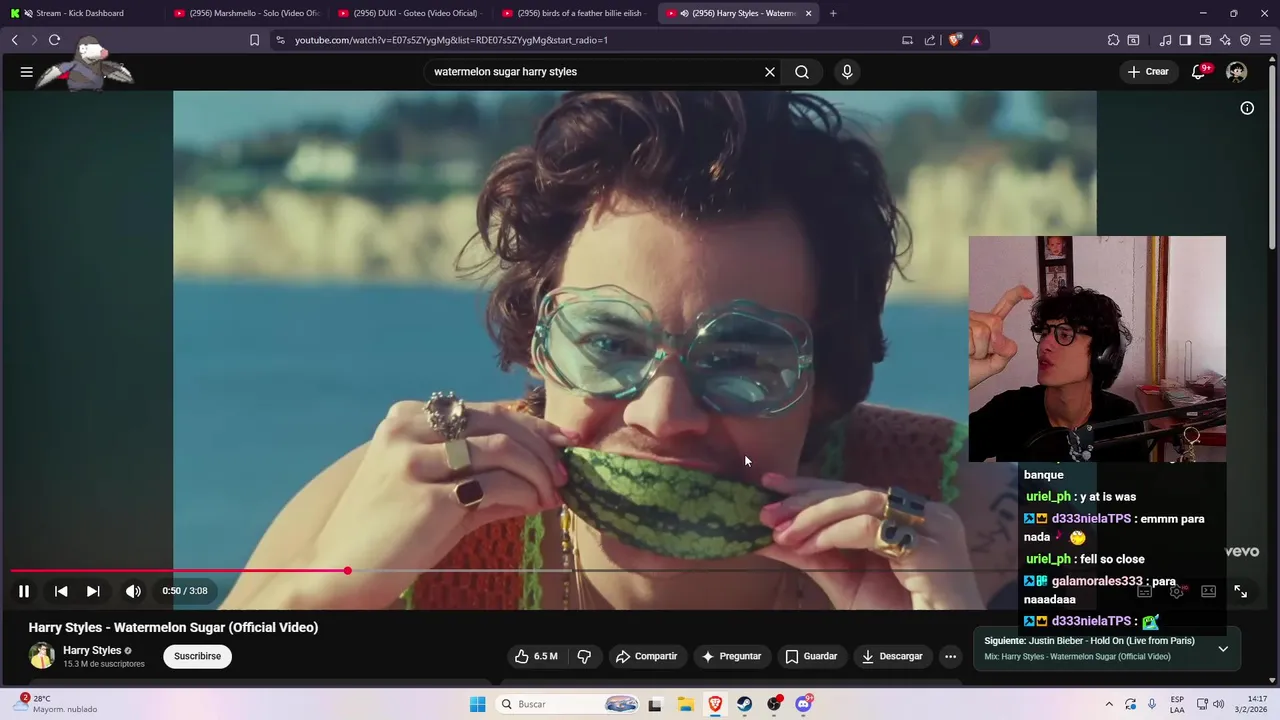
Task: Bookmark this page icon
Action: pyautogui.click(x=254, y=40)
